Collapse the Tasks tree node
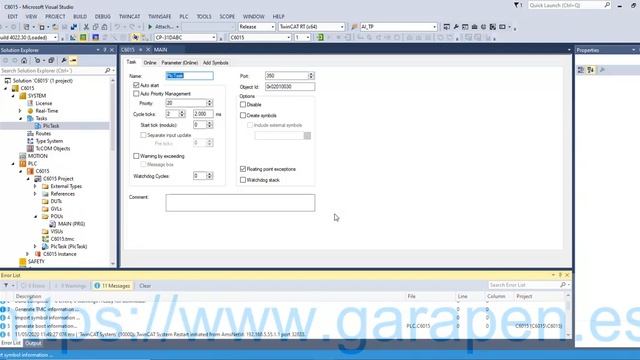 (20, 118)
